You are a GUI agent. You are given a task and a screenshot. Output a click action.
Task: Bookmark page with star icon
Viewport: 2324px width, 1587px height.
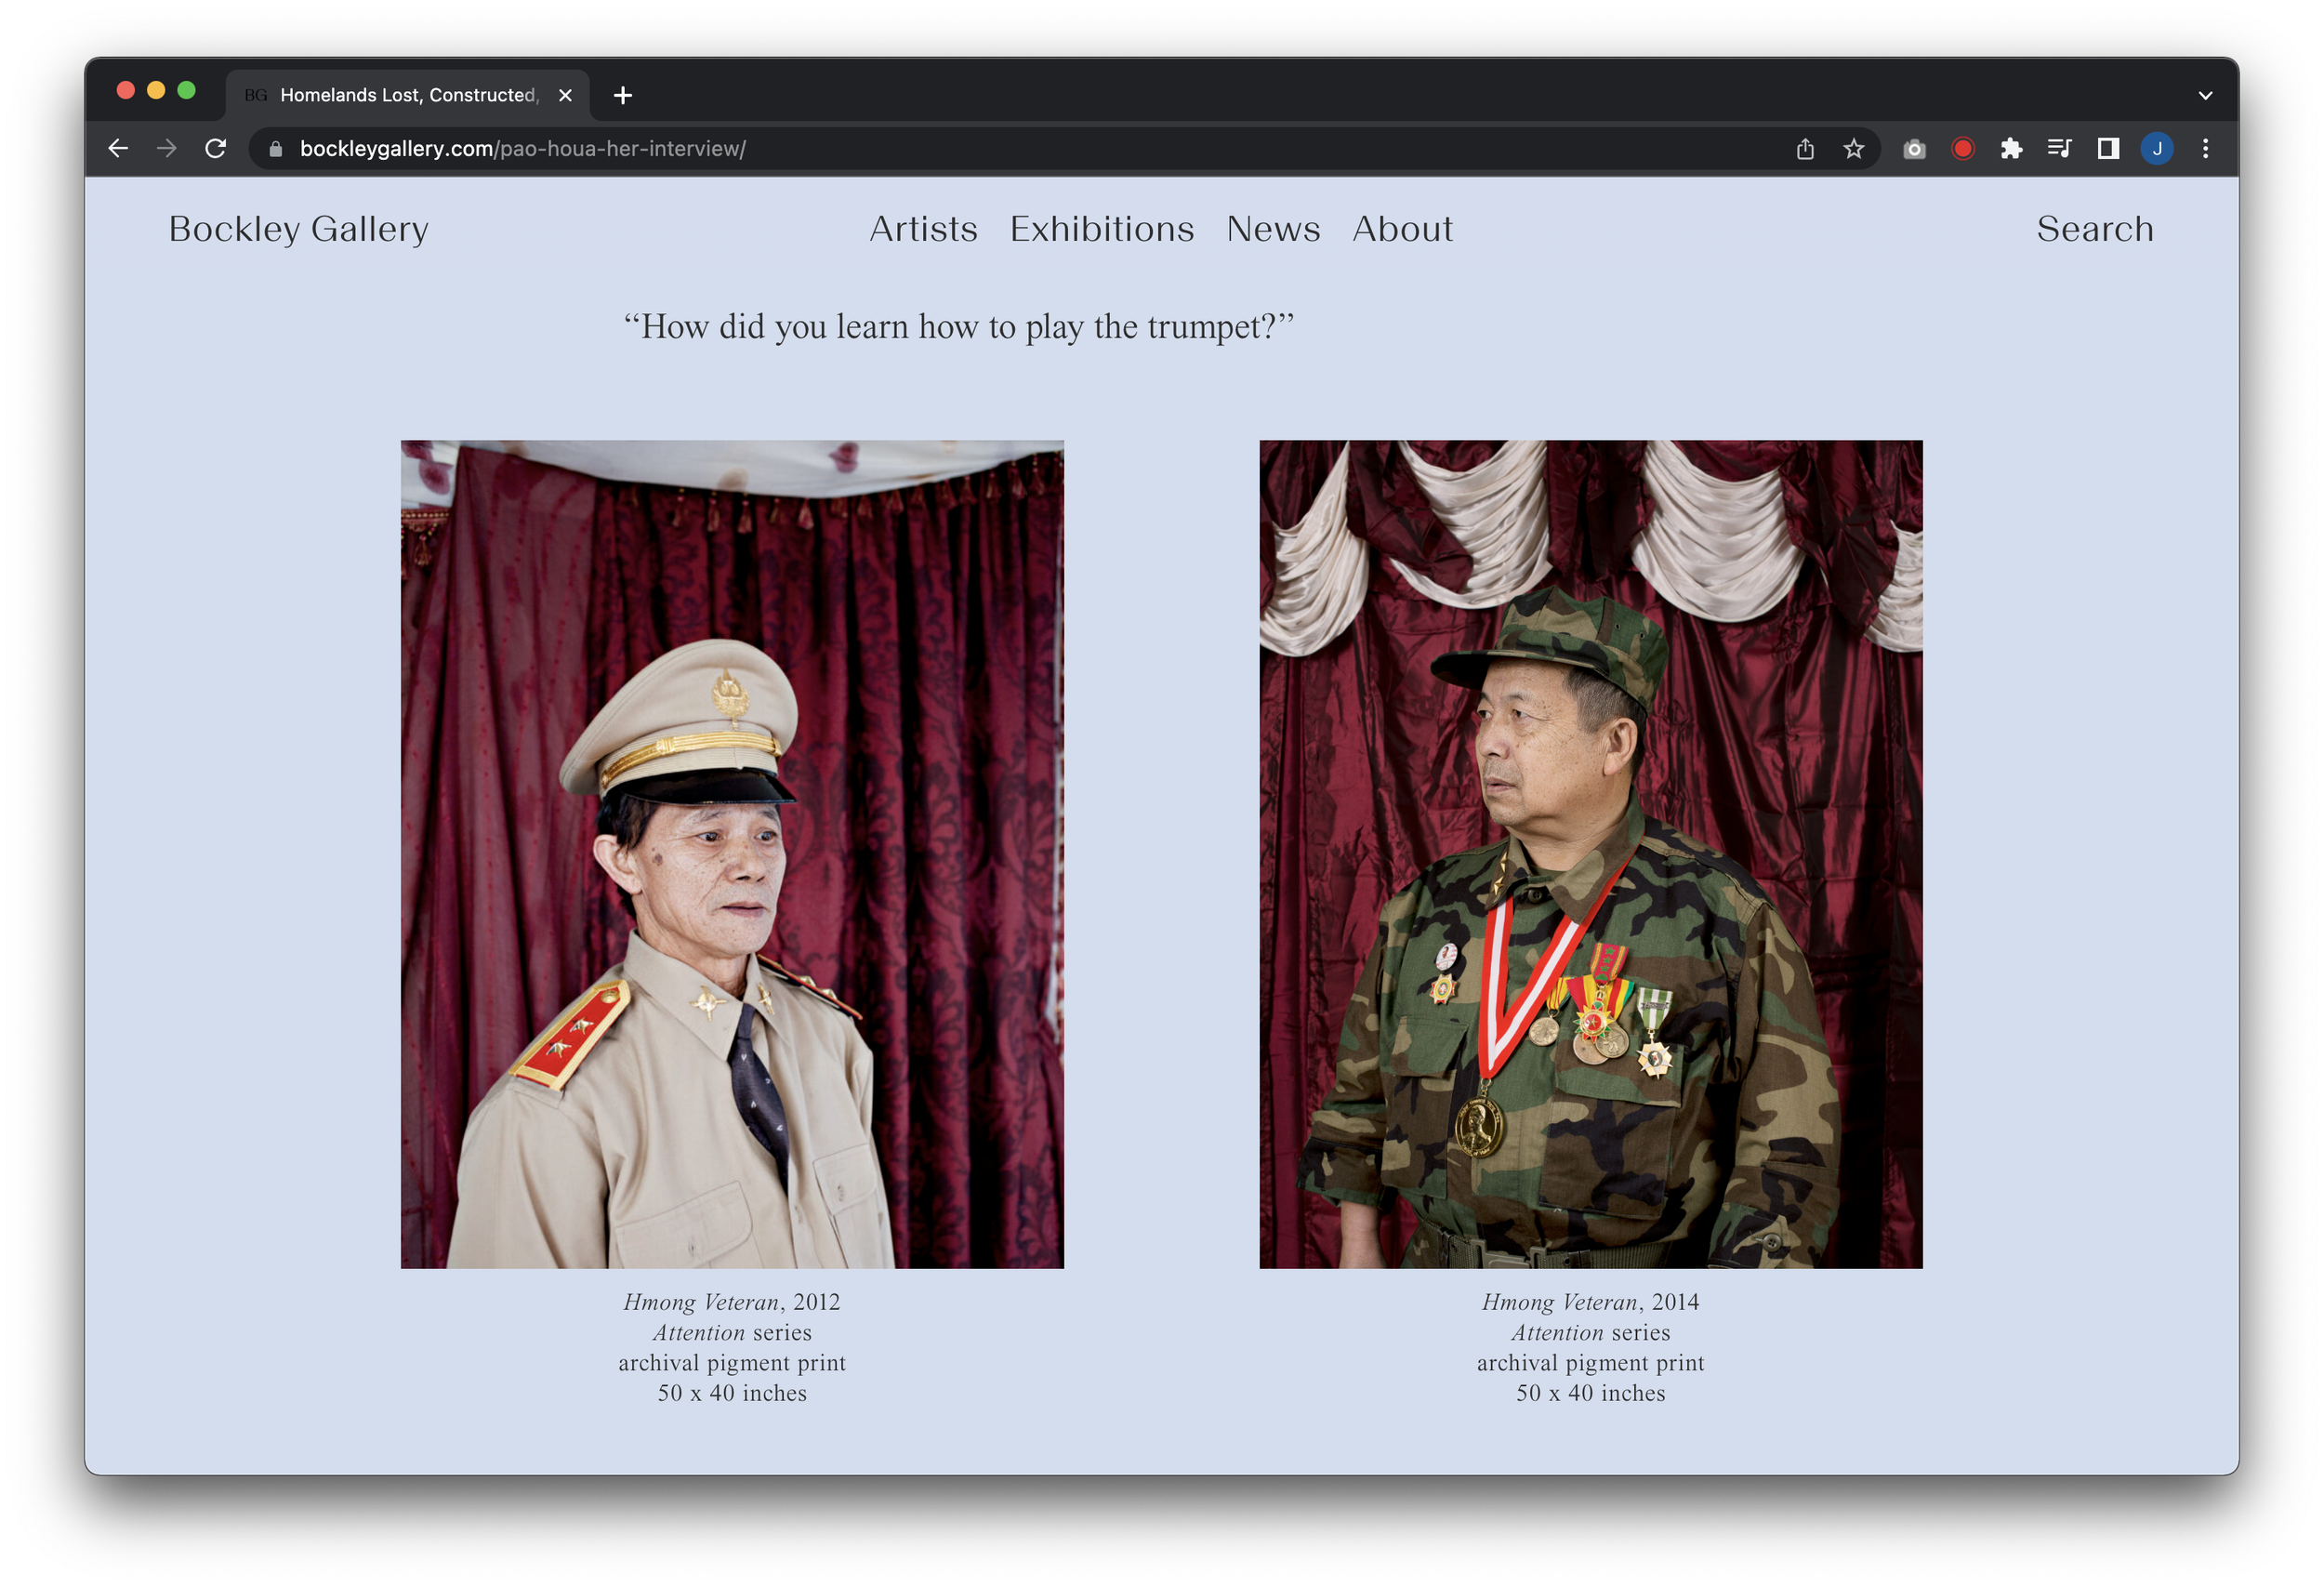tap(1854, 149)
